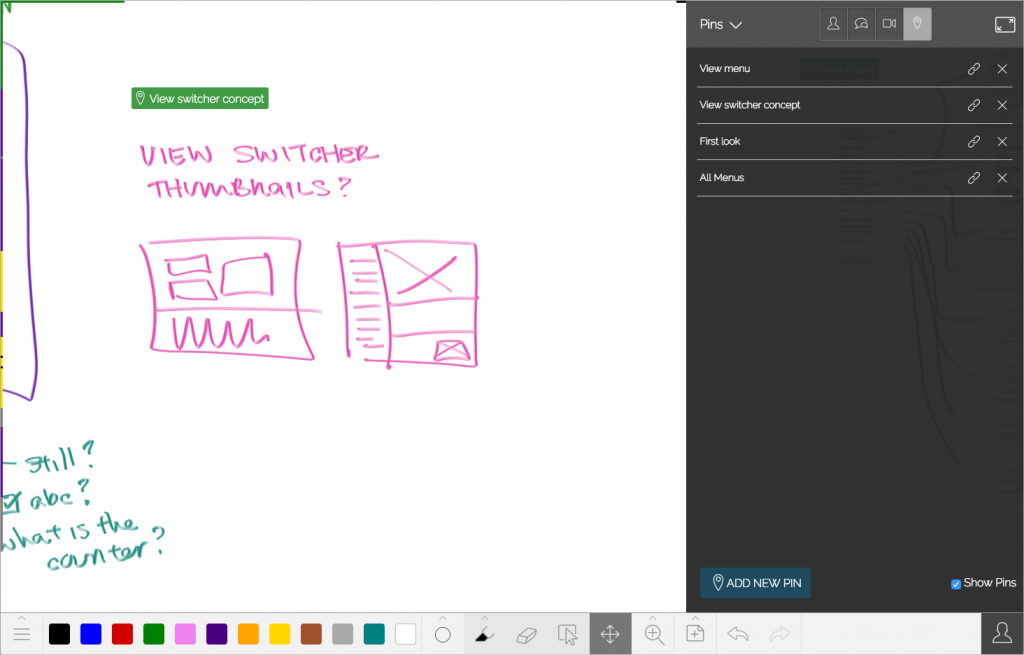Image resolution: width=1024 pixels, height=655 pixels.
Task: Choose the pen drawing tool
Action: click(484, 634)
